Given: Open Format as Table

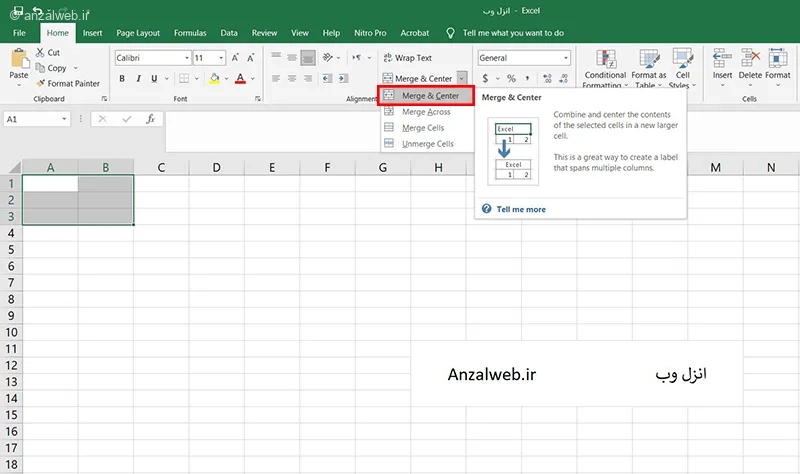Looking at the screenshot, I should click(649, 68).
